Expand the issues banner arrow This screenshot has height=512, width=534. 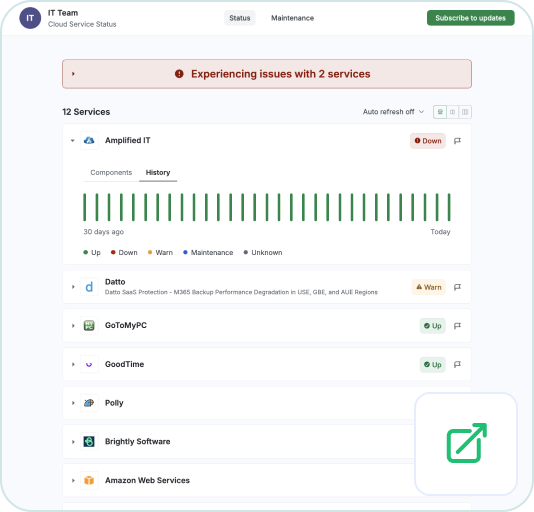(73, 74)
